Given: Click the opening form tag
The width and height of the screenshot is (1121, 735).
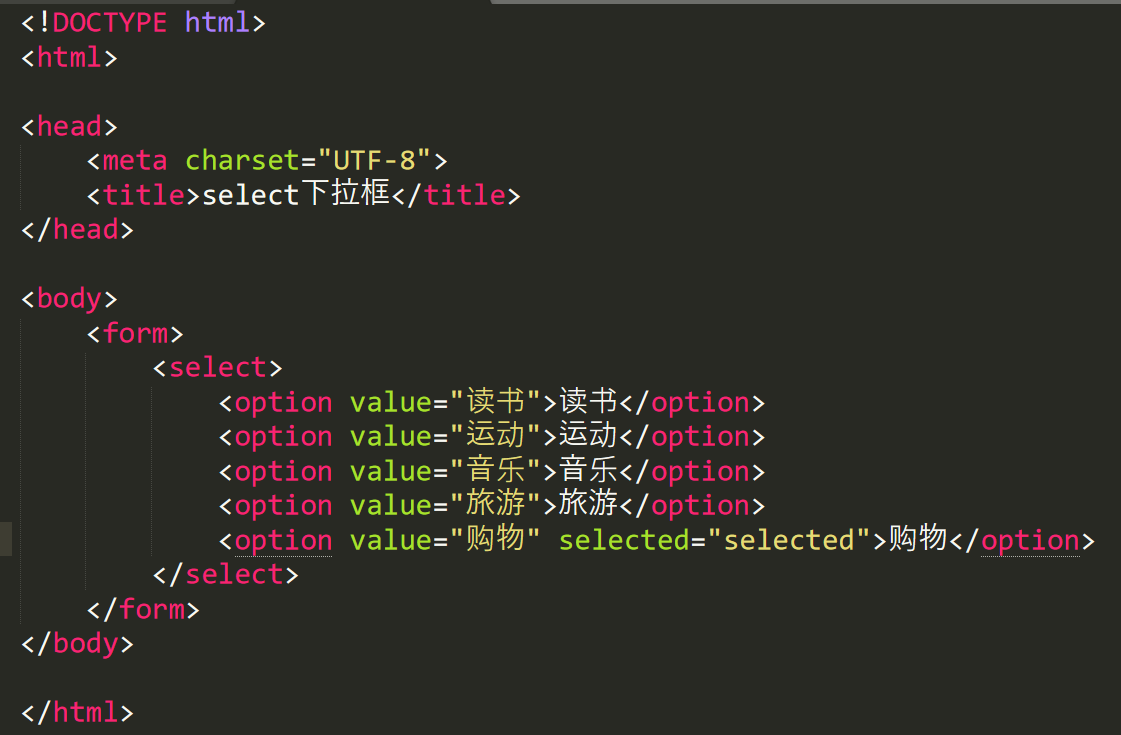Looking at the screenshot, I should [x=135, y=333].
